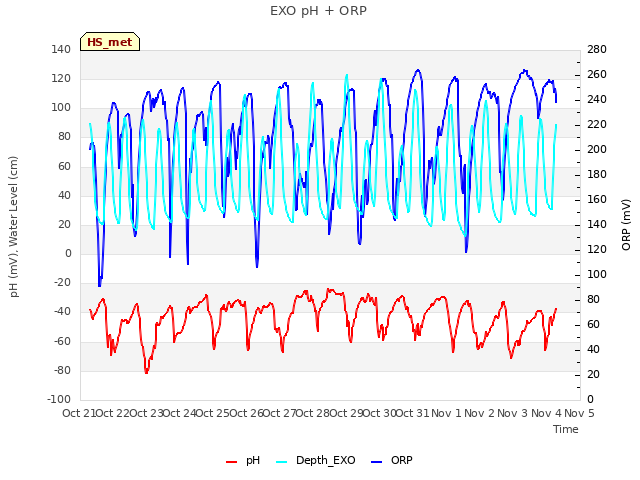Click the Nov 5 x-axis tick label
This screenshot has width=640, height=480.
[x=579, y=413]
